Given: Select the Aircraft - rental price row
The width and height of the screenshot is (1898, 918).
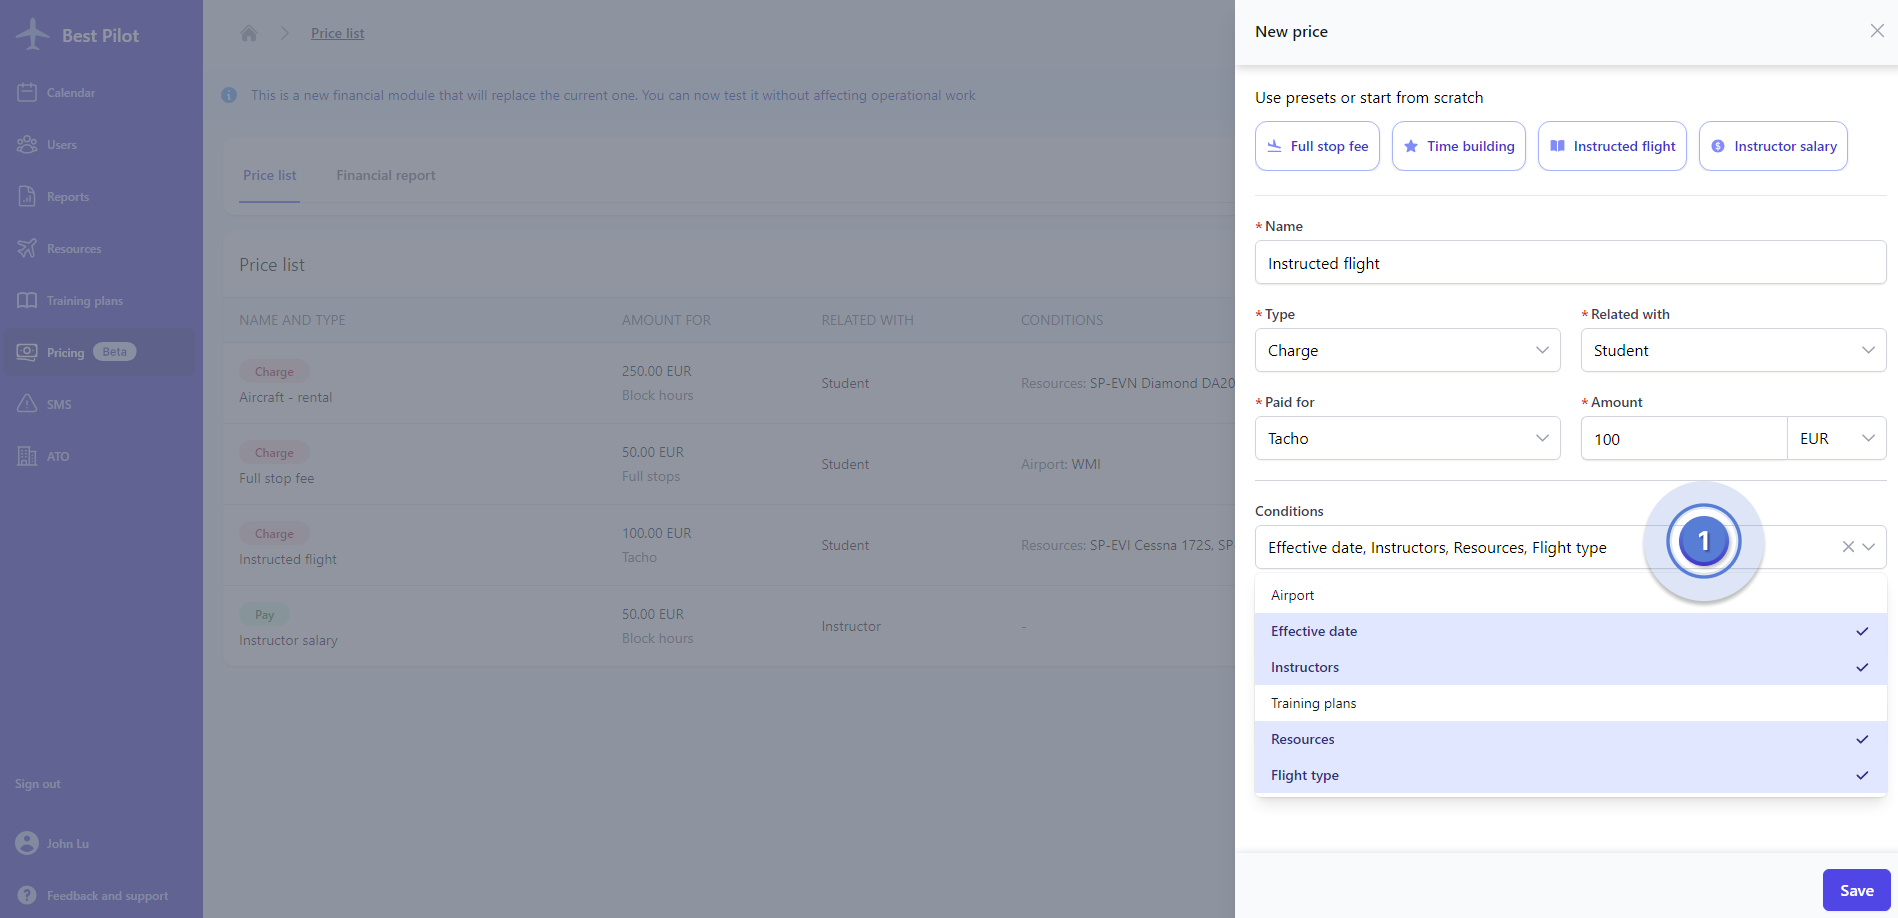Looking at the screenshot, I should click(730, 383).
